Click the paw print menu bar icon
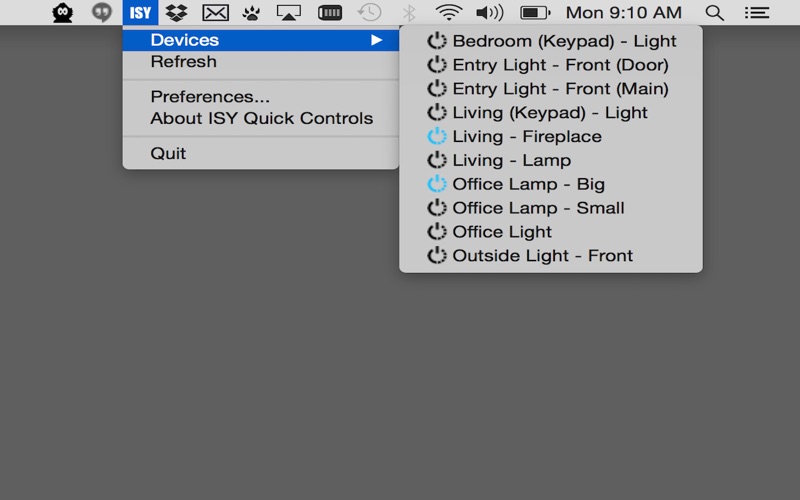 (251, 12)
